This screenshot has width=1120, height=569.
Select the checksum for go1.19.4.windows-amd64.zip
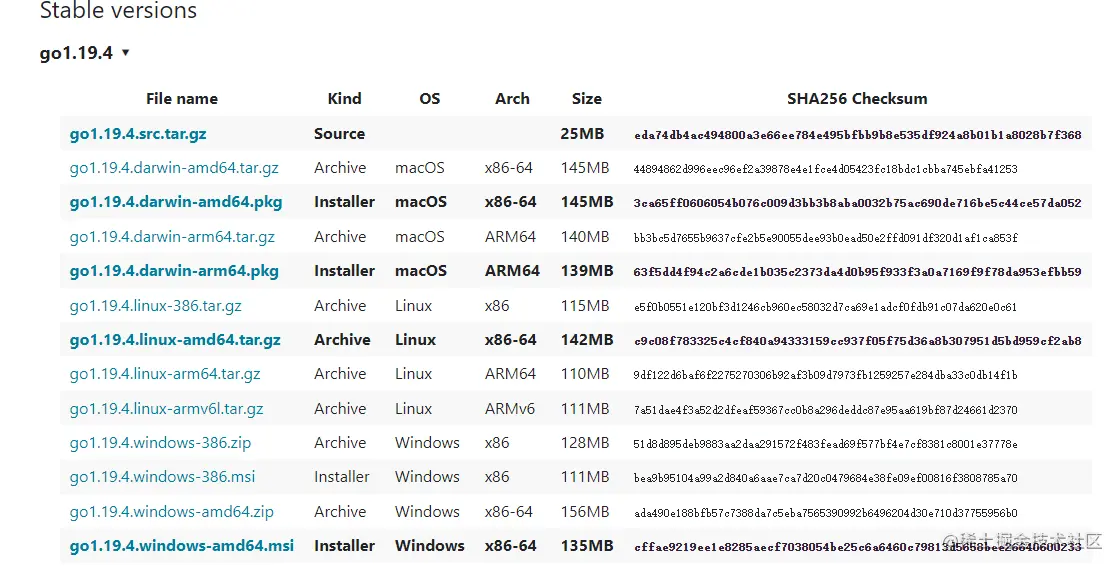(x=825, y=513)
